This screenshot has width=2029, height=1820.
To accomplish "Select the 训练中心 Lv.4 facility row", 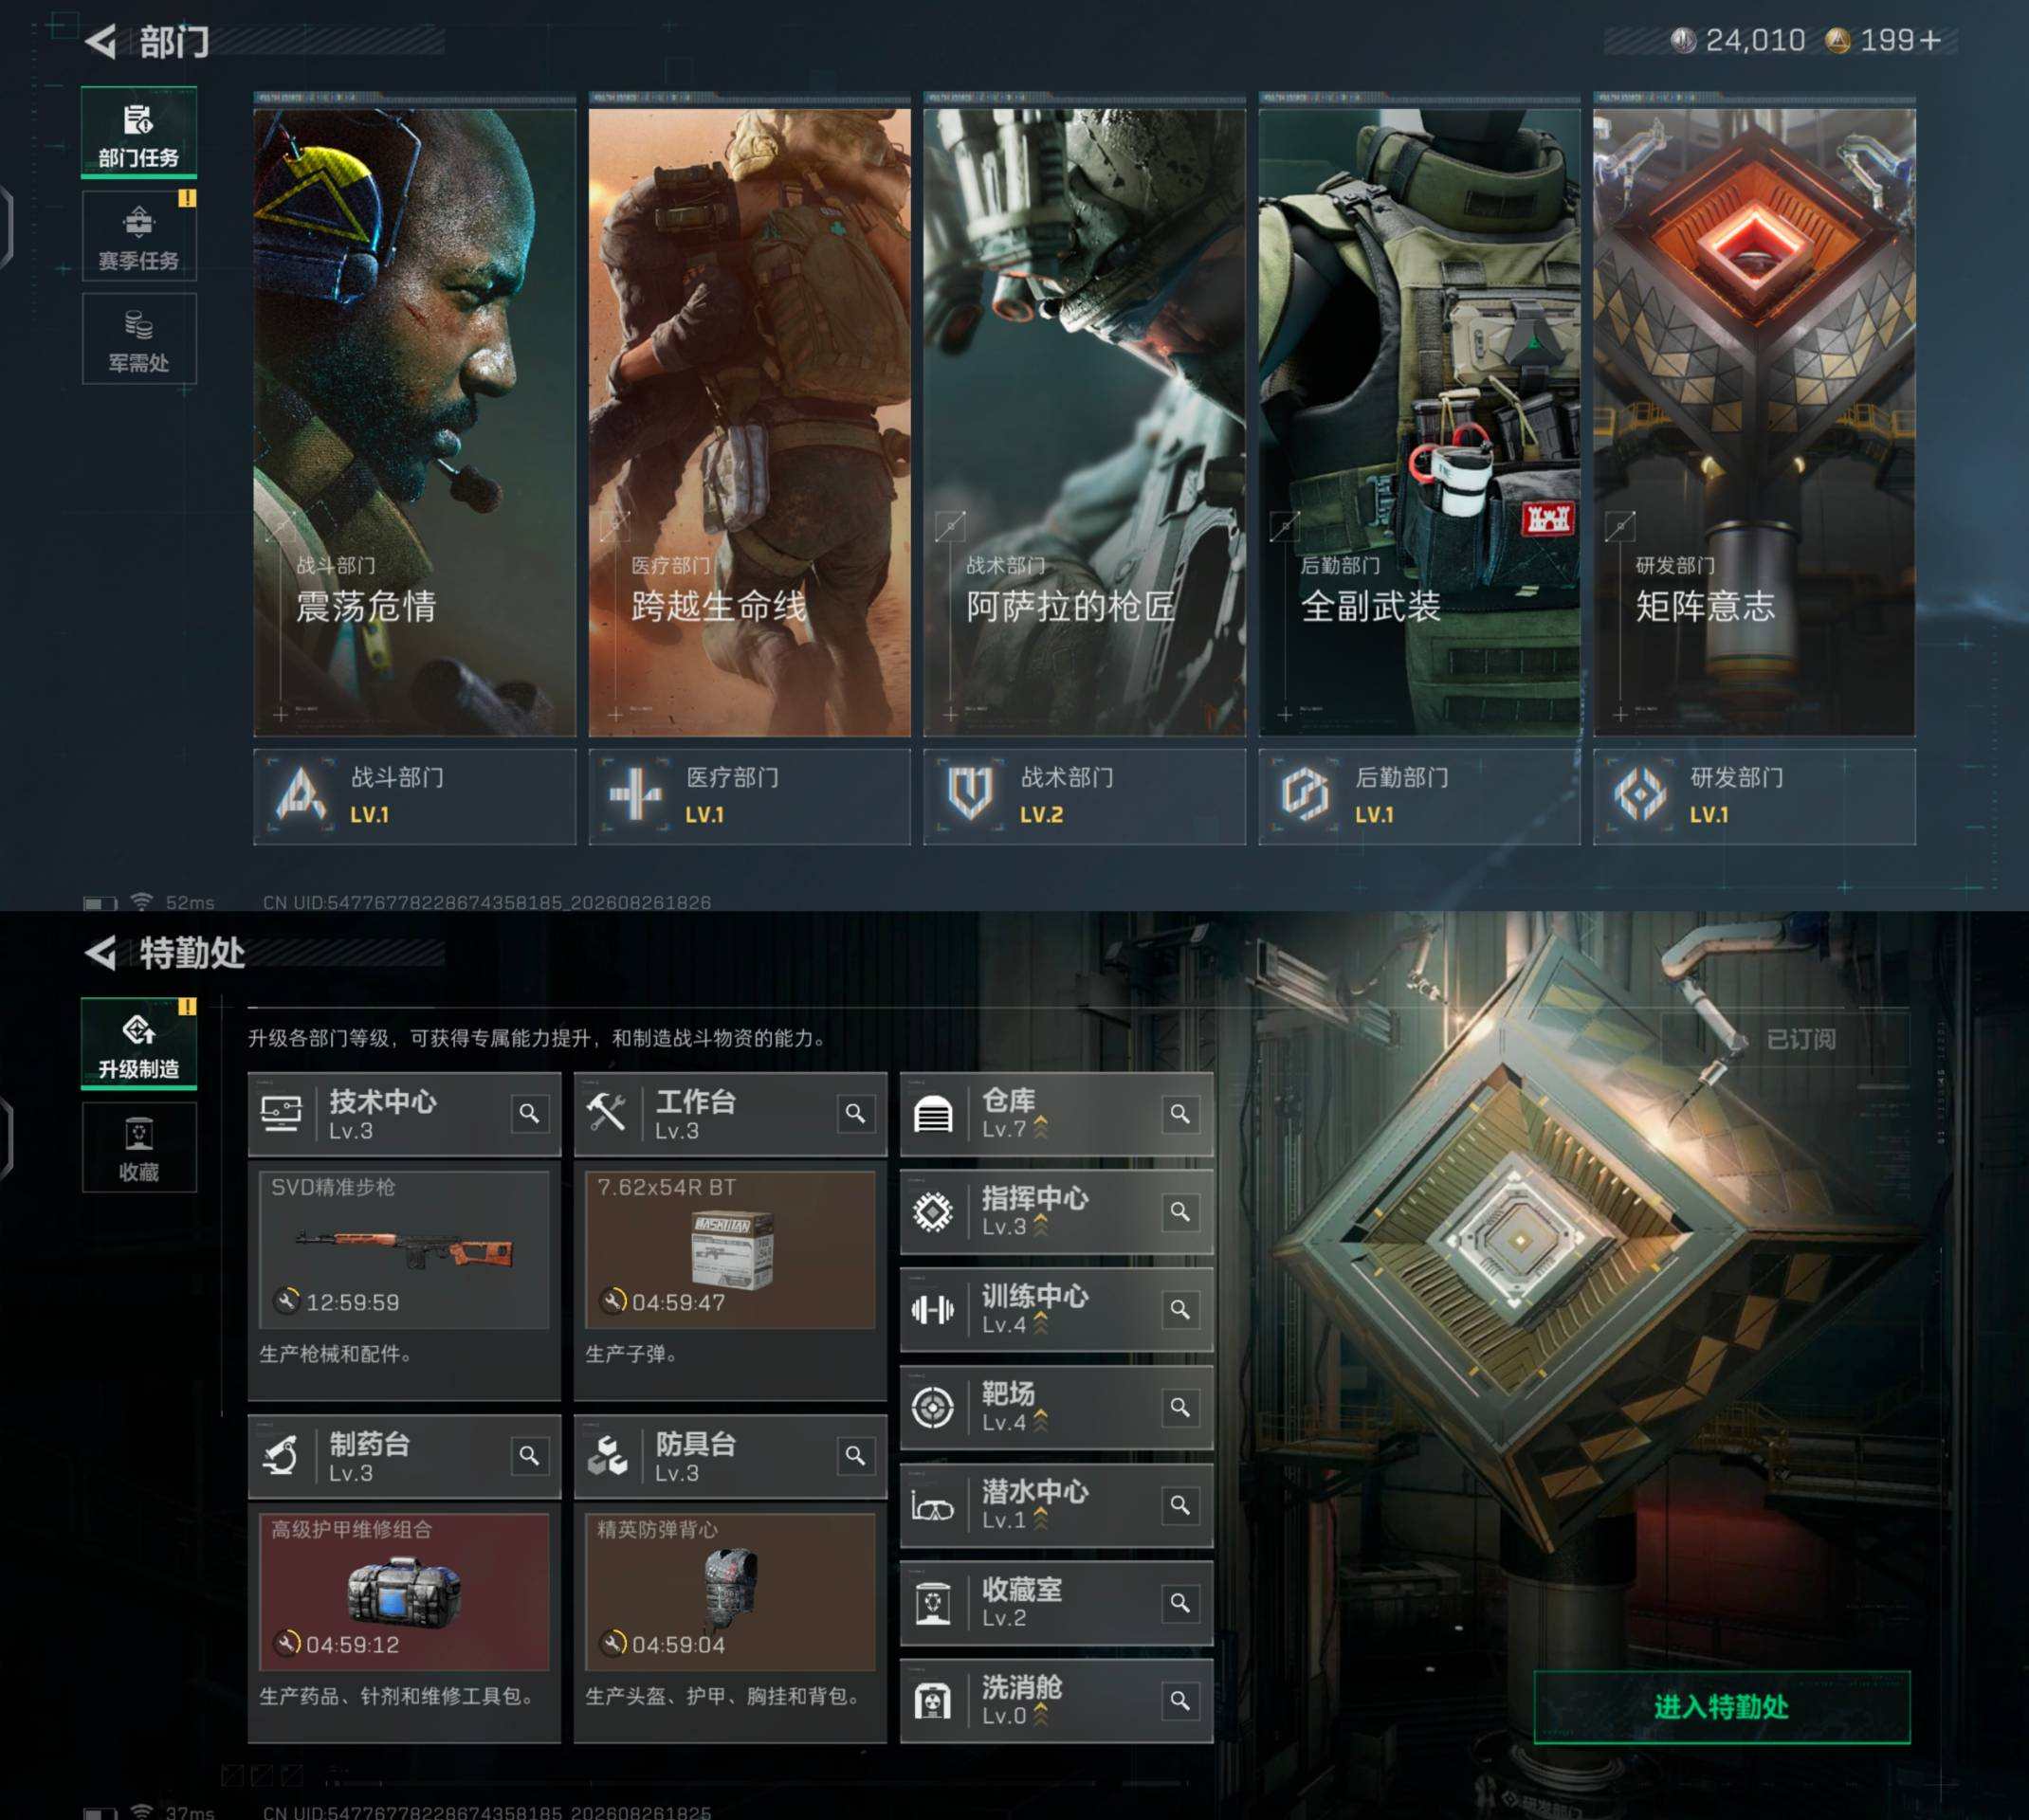I will tap(1056, 1310).
